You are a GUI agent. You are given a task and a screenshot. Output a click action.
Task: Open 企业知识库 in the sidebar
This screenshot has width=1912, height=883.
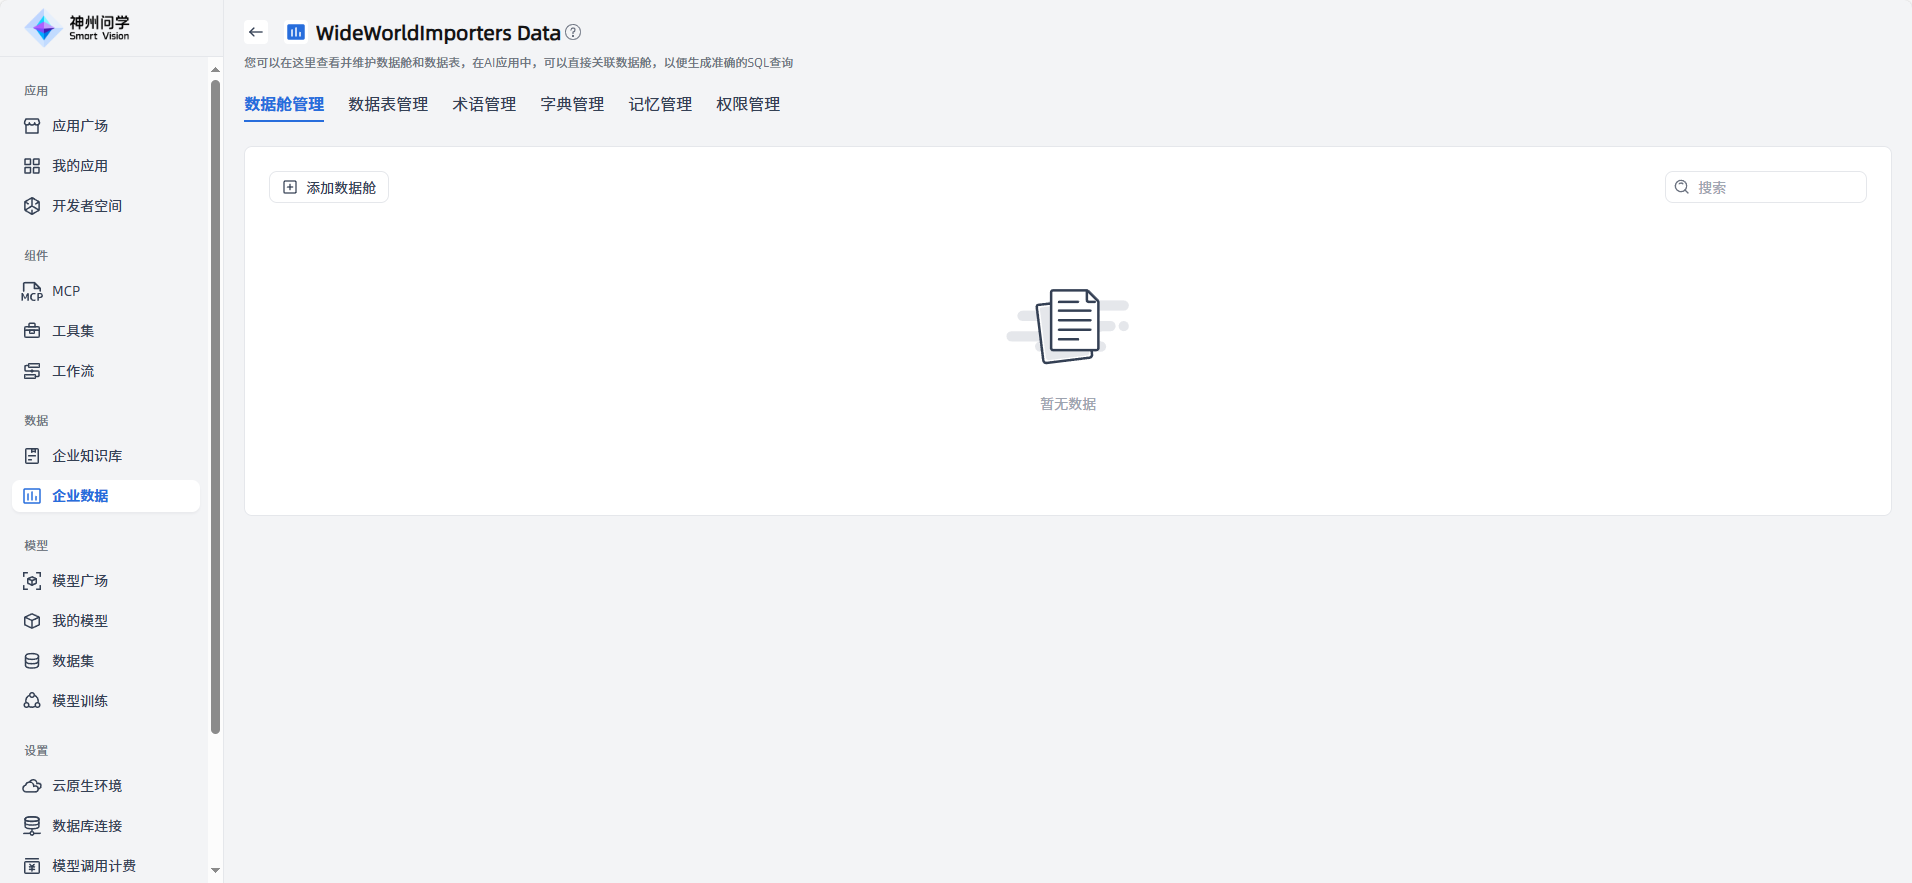coord(87,456)
